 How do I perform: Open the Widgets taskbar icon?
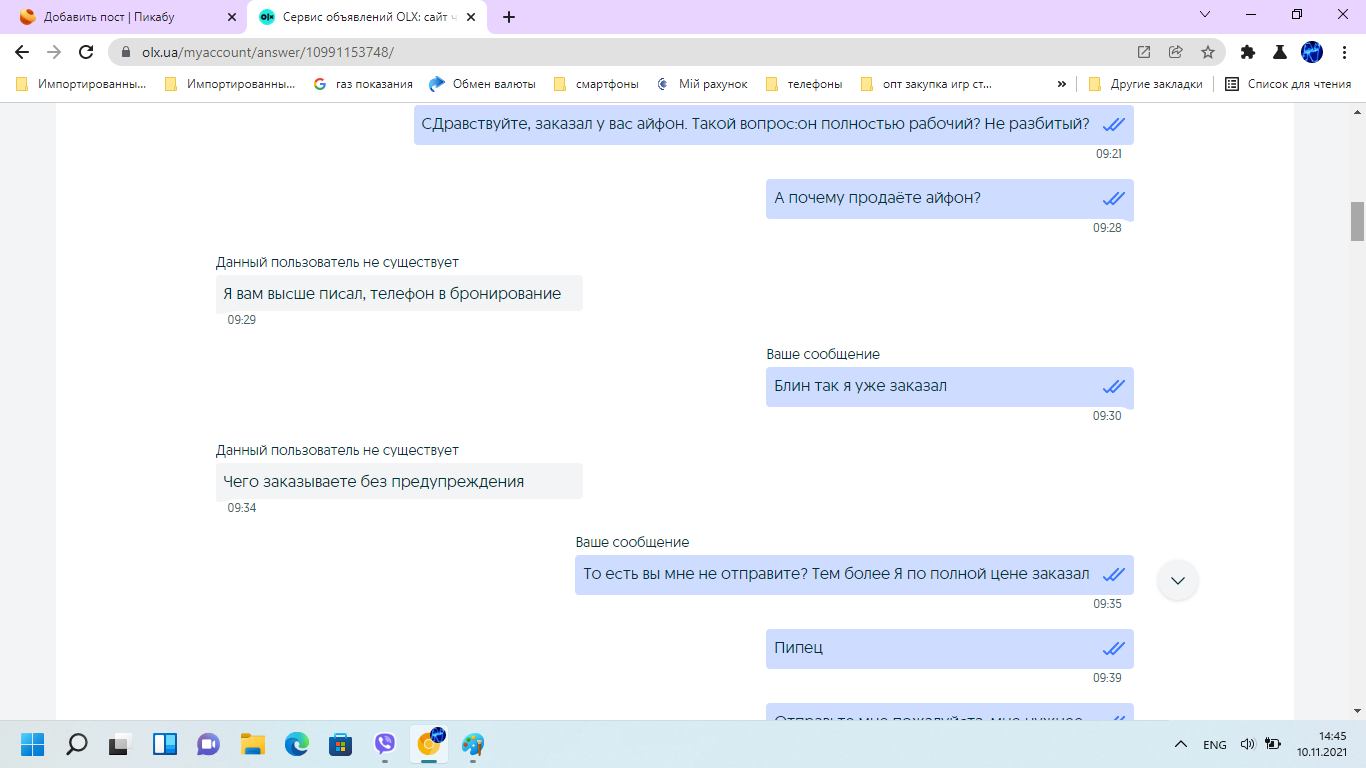165,744
